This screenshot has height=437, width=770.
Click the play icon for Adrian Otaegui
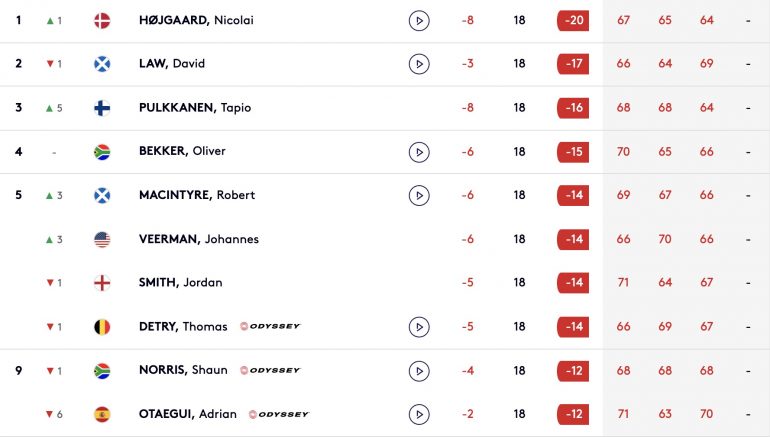click(419, 414)
